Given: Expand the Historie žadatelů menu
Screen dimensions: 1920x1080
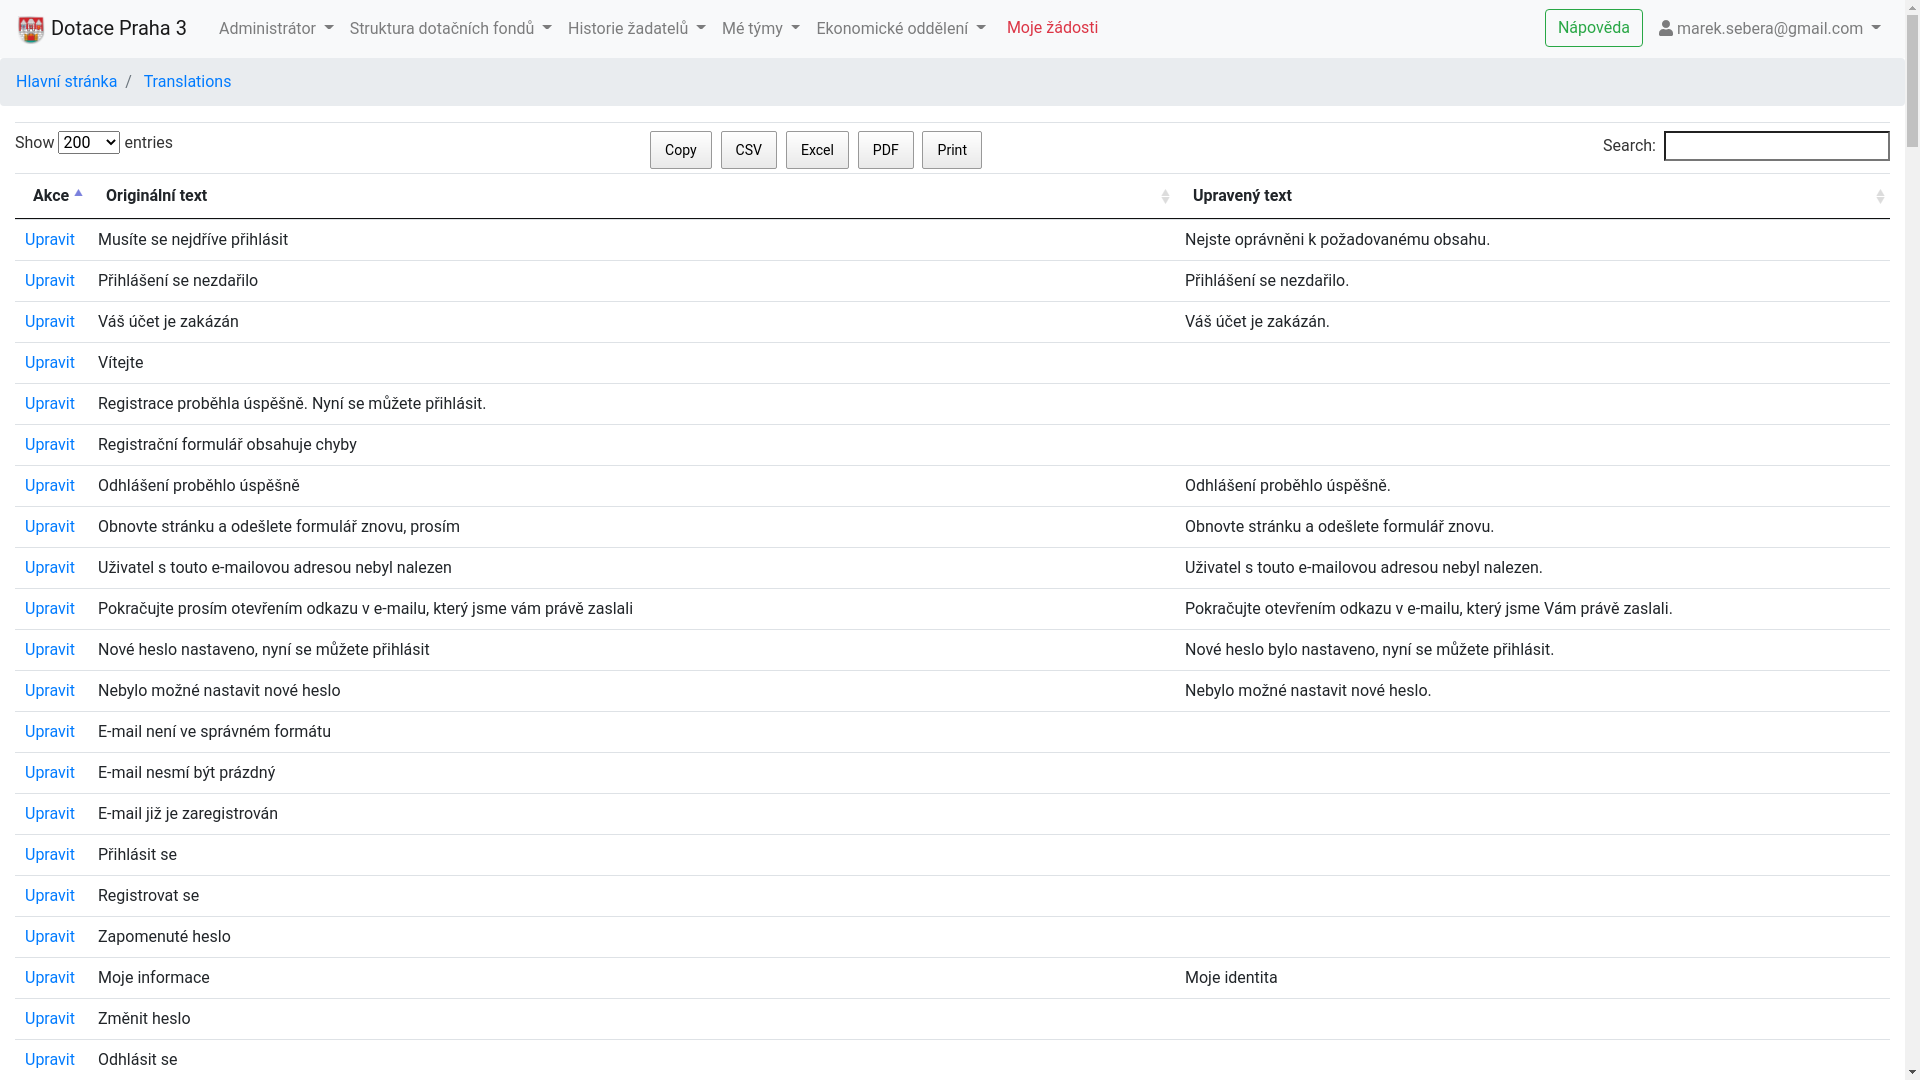Looking at the screenshot, I should pos(636,29).
